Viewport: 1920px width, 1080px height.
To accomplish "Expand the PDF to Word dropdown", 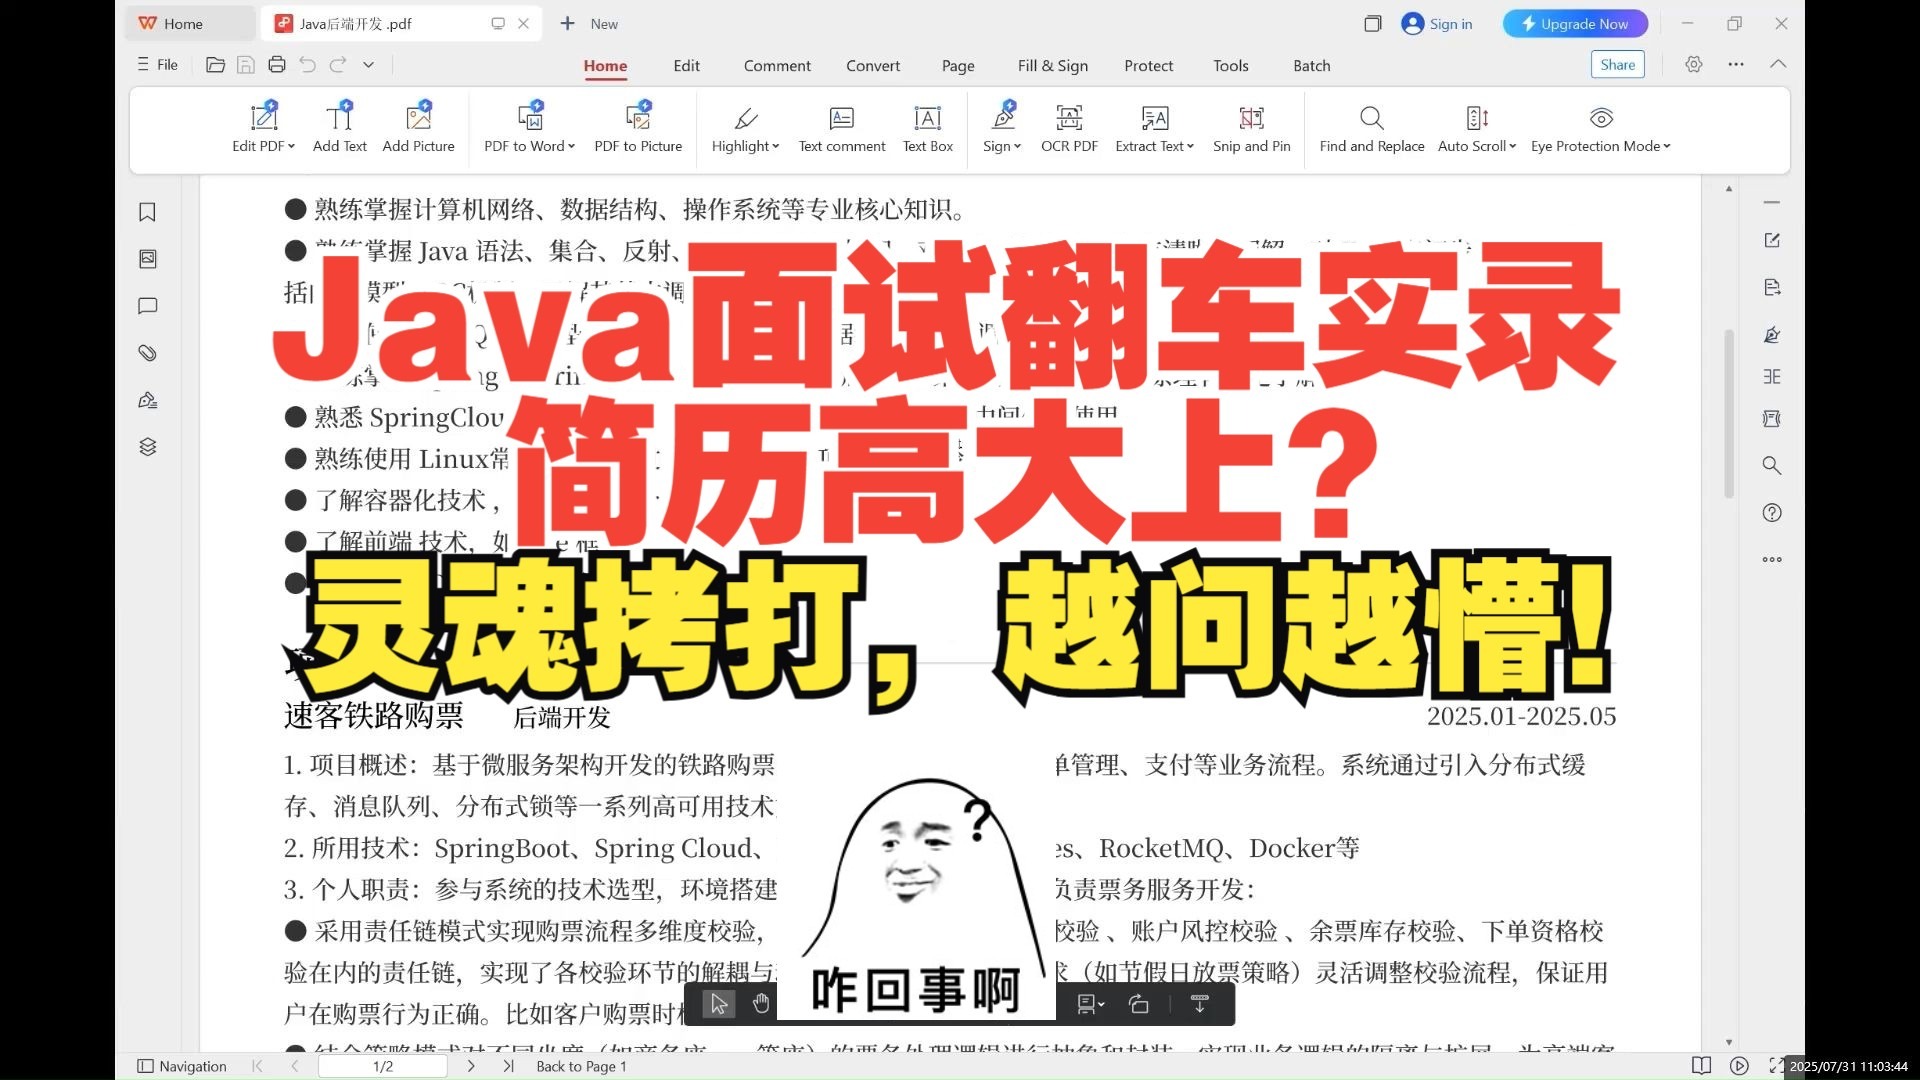I will (x=572, y=147).
